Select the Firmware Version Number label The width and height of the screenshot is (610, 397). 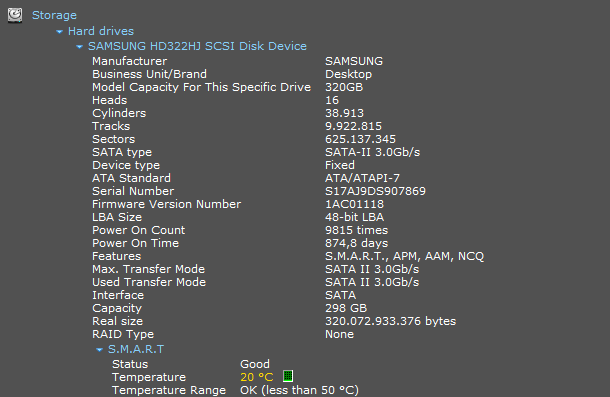(167, 204)
